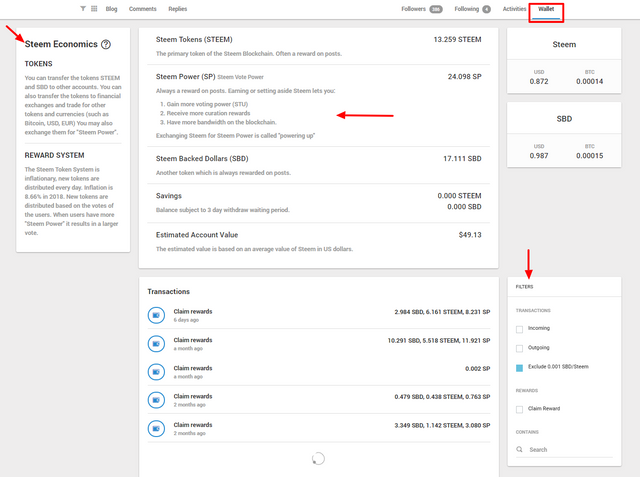The width and height of the screenshot is (640, 477).
Task: Click Steem USD price 0.872
Action: (539, 82)
